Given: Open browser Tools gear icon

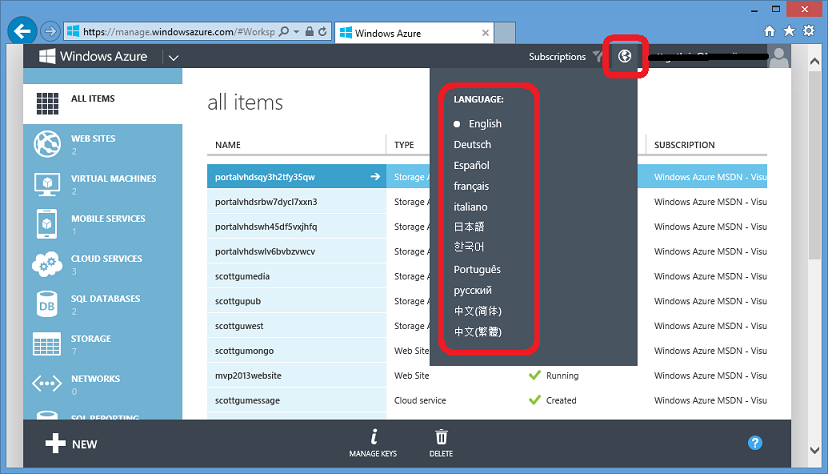Looking at the screenshot, I should pyautogui.click(x=808, y=31).
